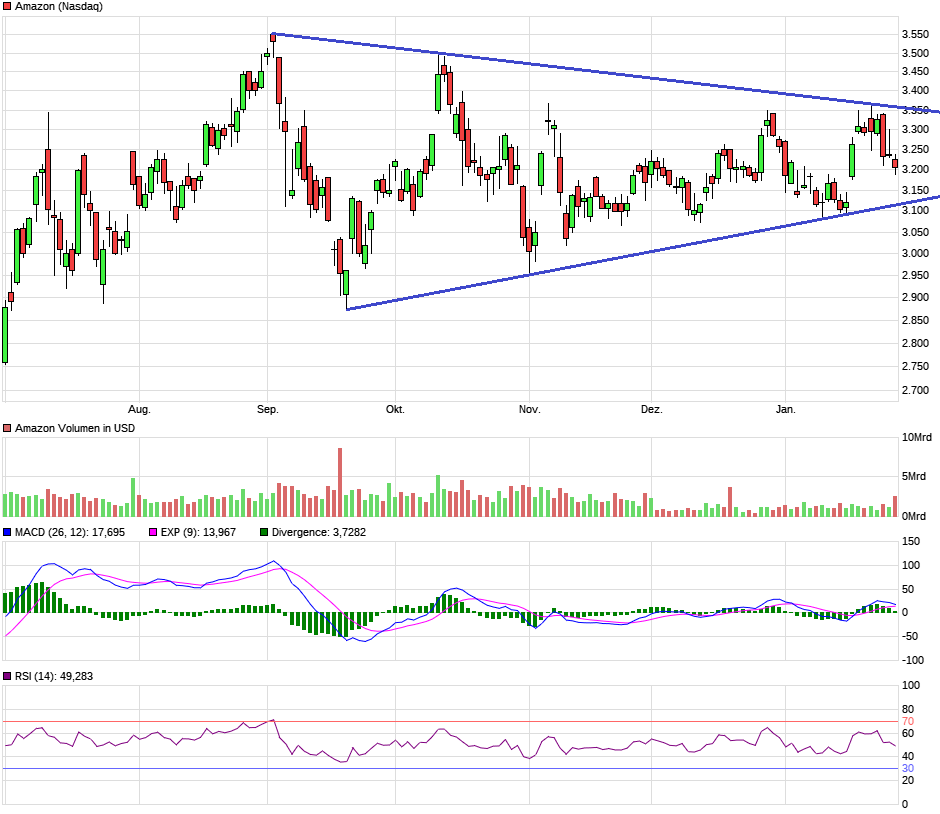Click the red Amazon (Nasdaq) legend square

point(7,7)
